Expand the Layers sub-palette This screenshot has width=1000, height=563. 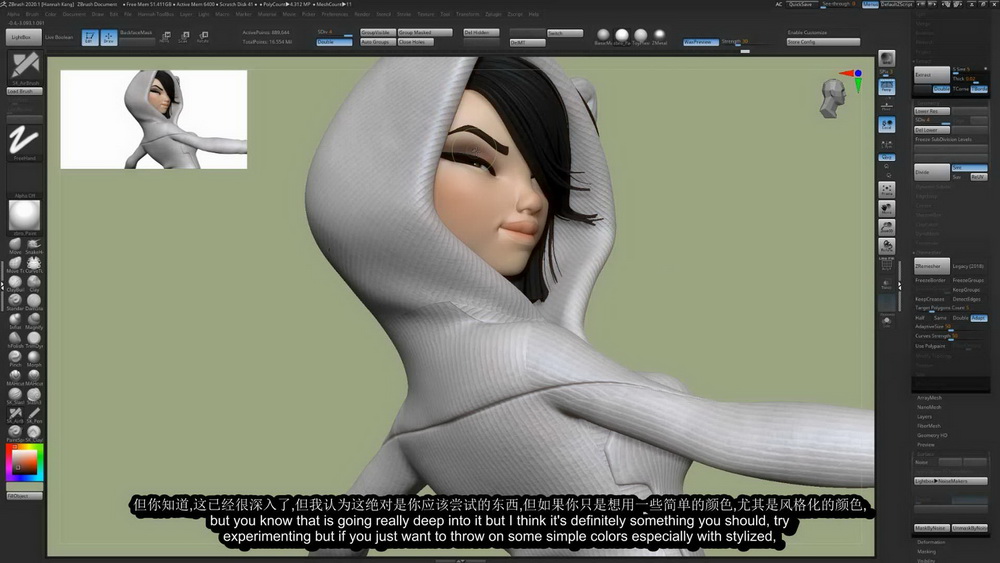pos(924,416)
